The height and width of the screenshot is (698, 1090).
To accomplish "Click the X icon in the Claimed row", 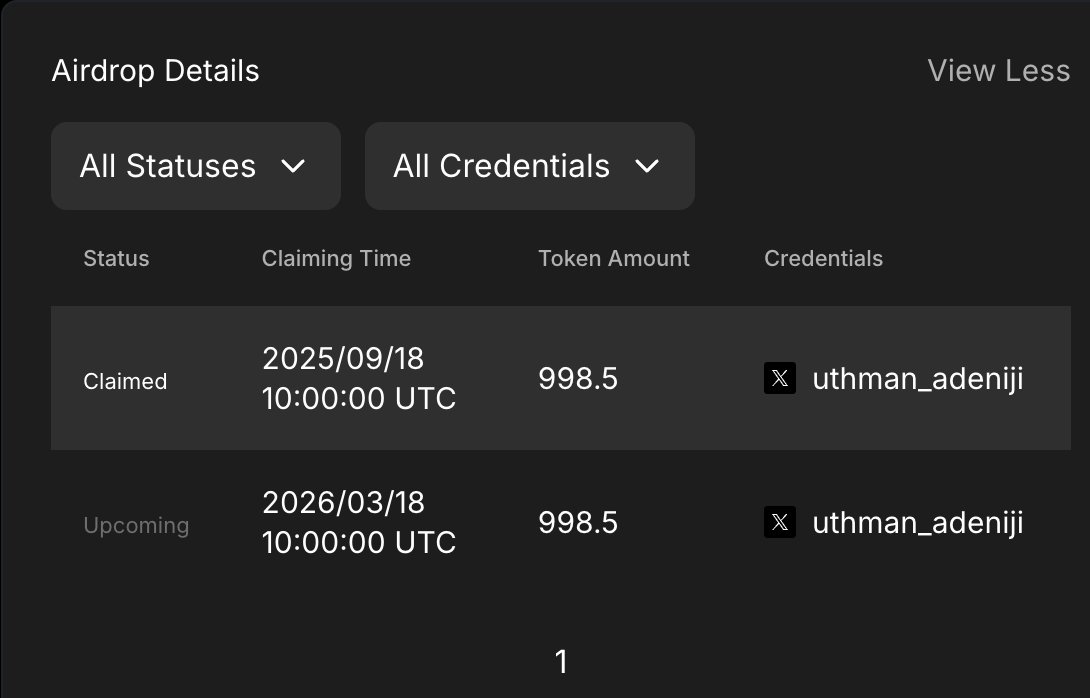I will (x=780, y=379).
